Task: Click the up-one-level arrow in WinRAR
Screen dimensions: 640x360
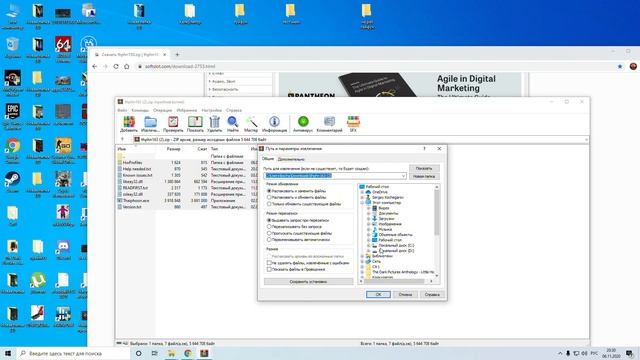Action: tap(122, 139)
